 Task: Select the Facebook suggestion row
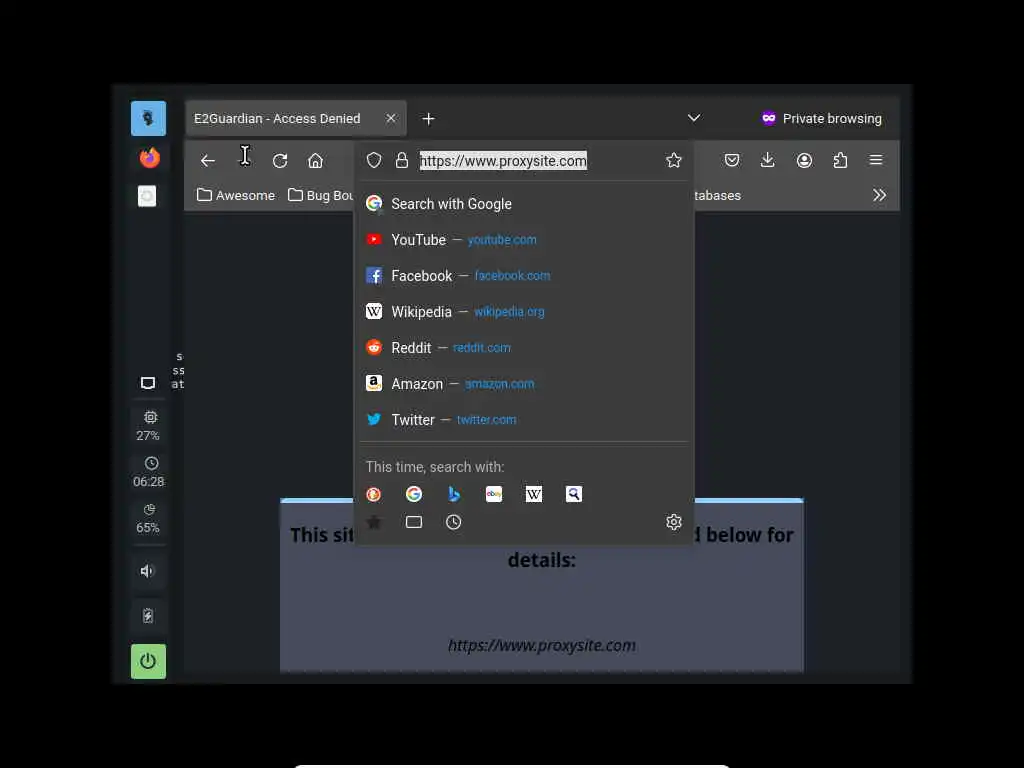(x=524, y=276)
